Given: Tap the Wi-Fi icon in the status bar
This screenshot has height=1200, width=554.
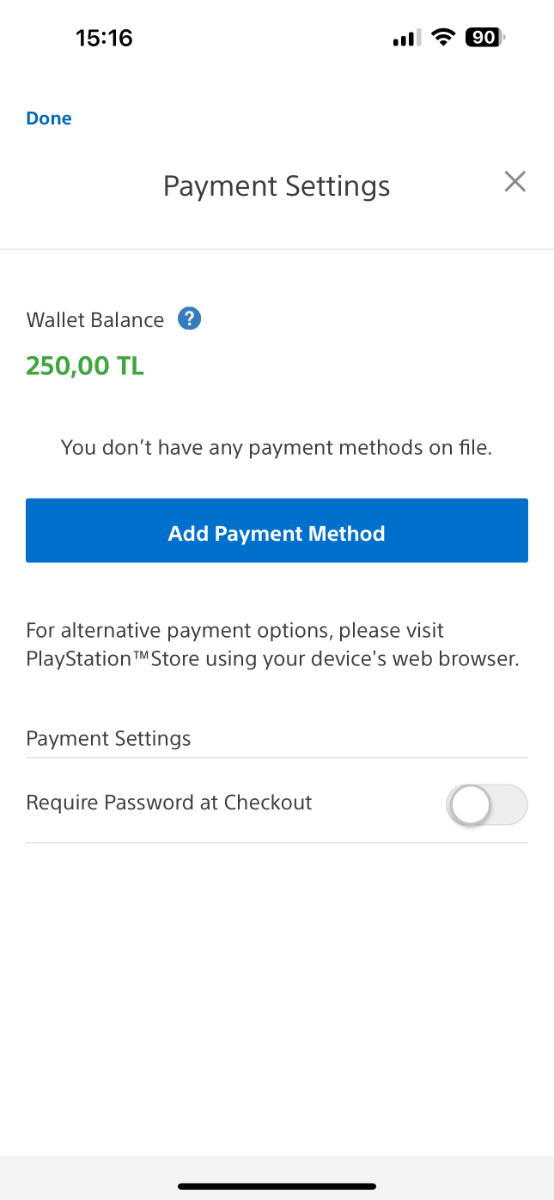Looking at the screenshot, I should (x=442, y=38).
